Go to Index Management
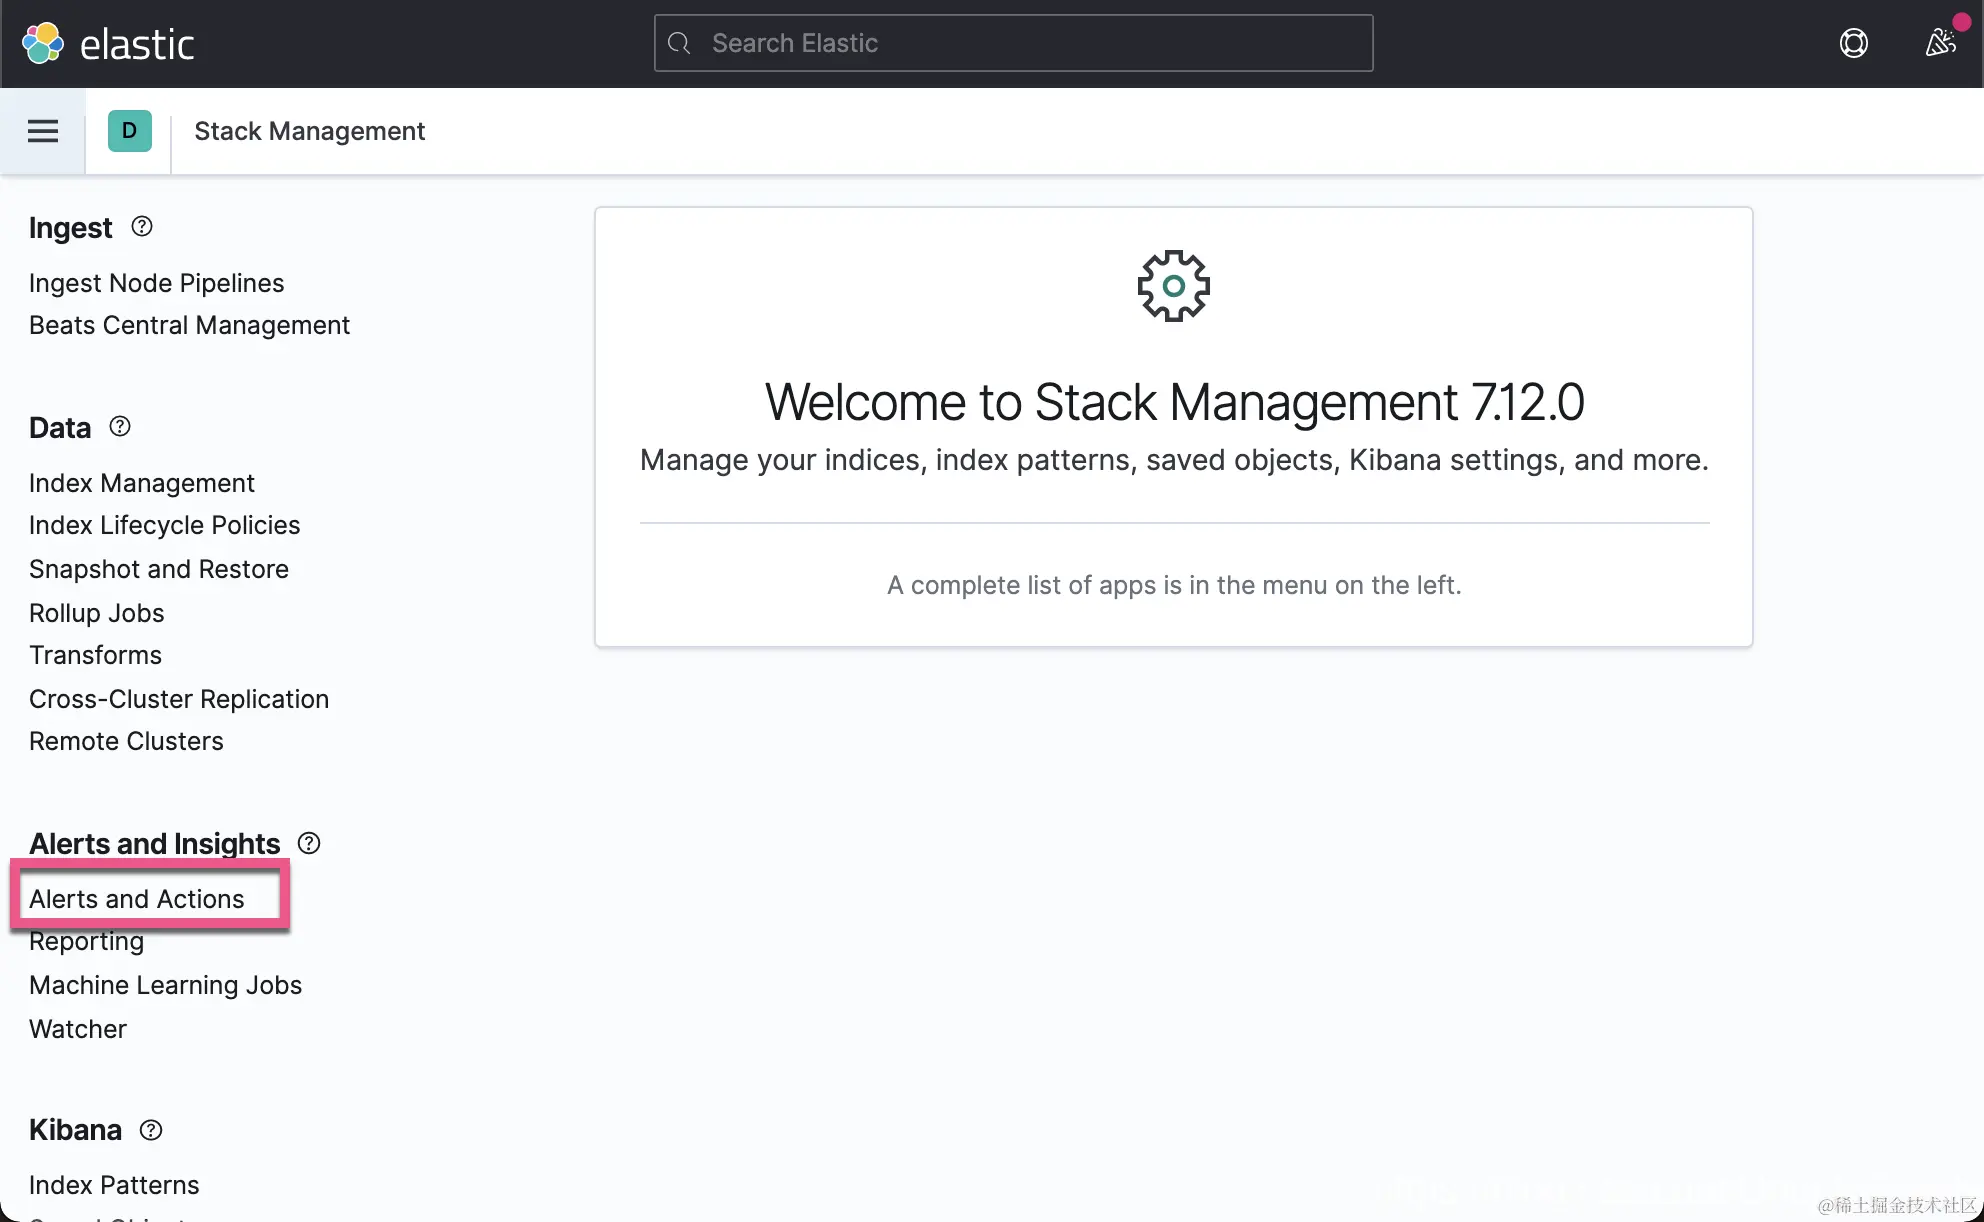Viewport: 1984px width, 1222px height. [x=142, y=483]
